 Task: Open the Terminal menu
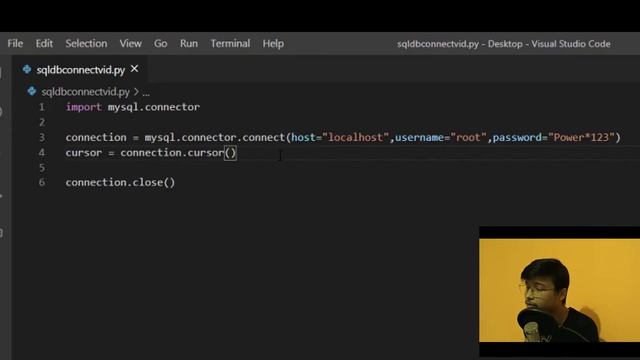pyautogui.click(x=230, y=43)
